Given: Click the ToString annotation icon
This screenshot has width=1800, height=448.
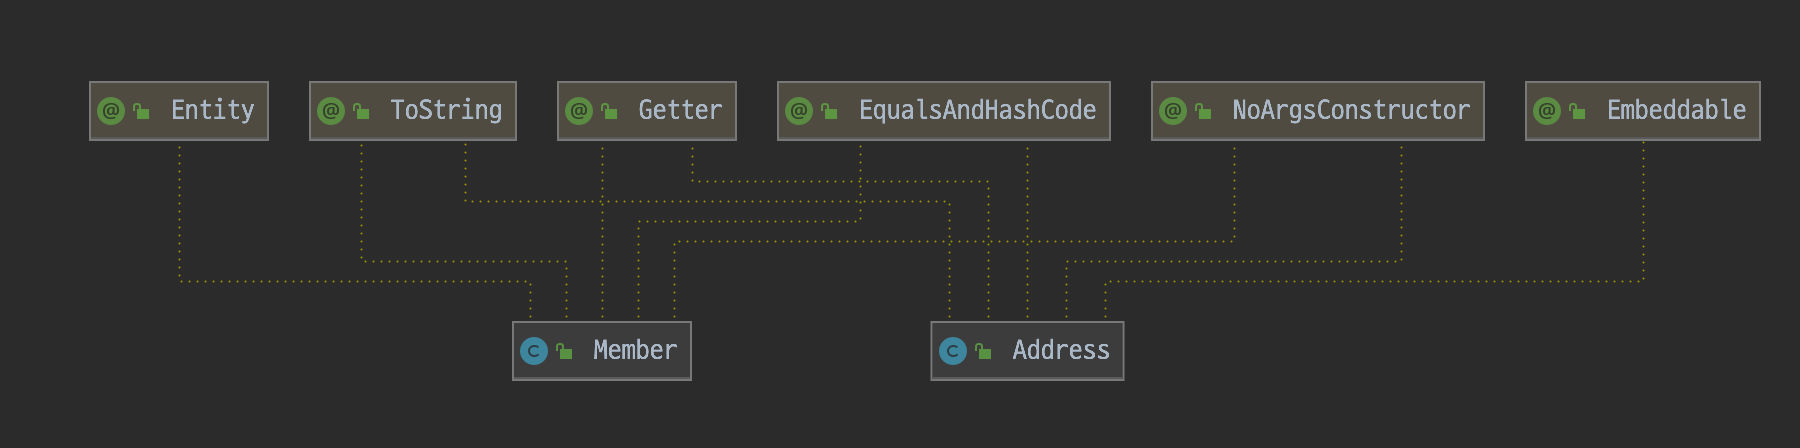Looking at the screenshot, I should [331, 111].
